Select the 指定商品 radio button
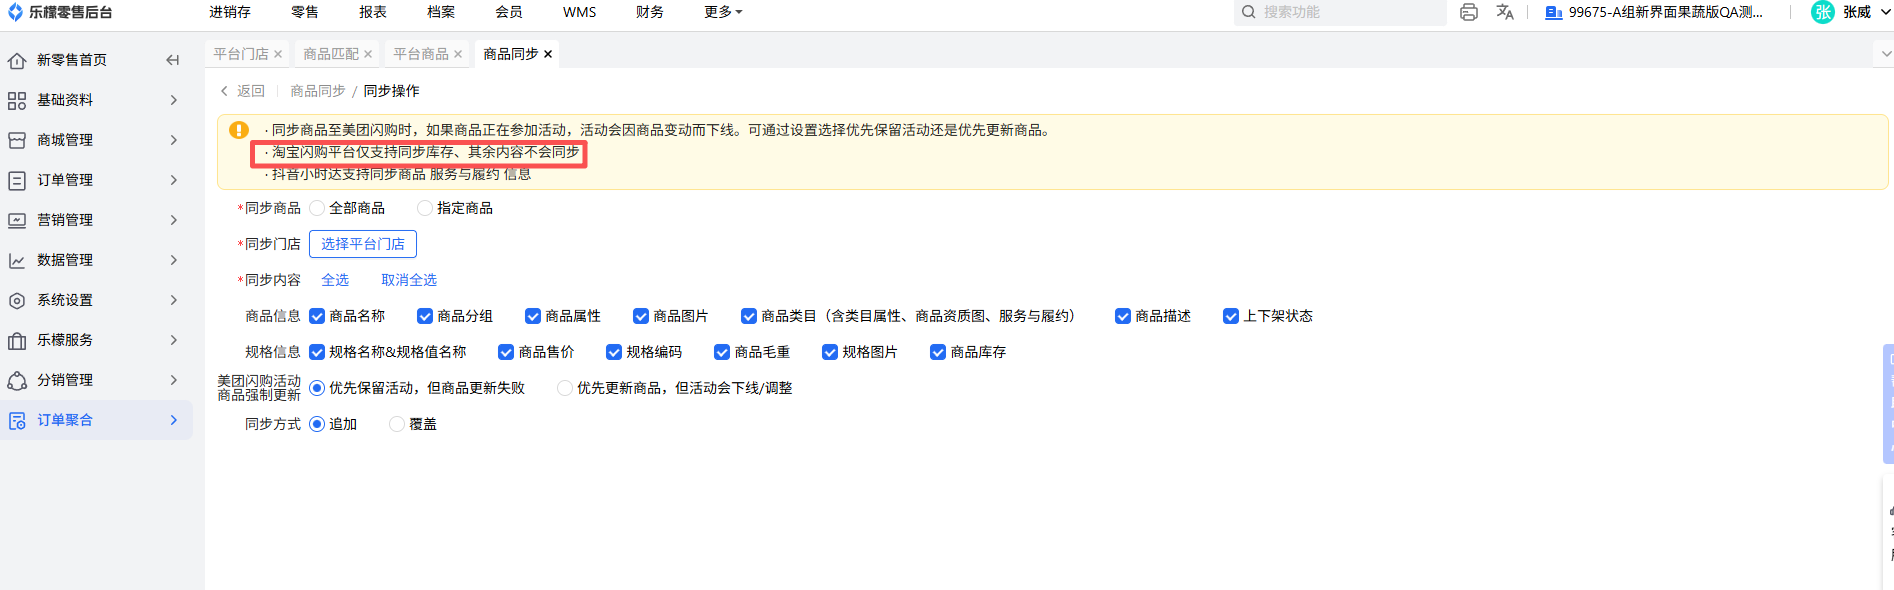 pos(425,208)
